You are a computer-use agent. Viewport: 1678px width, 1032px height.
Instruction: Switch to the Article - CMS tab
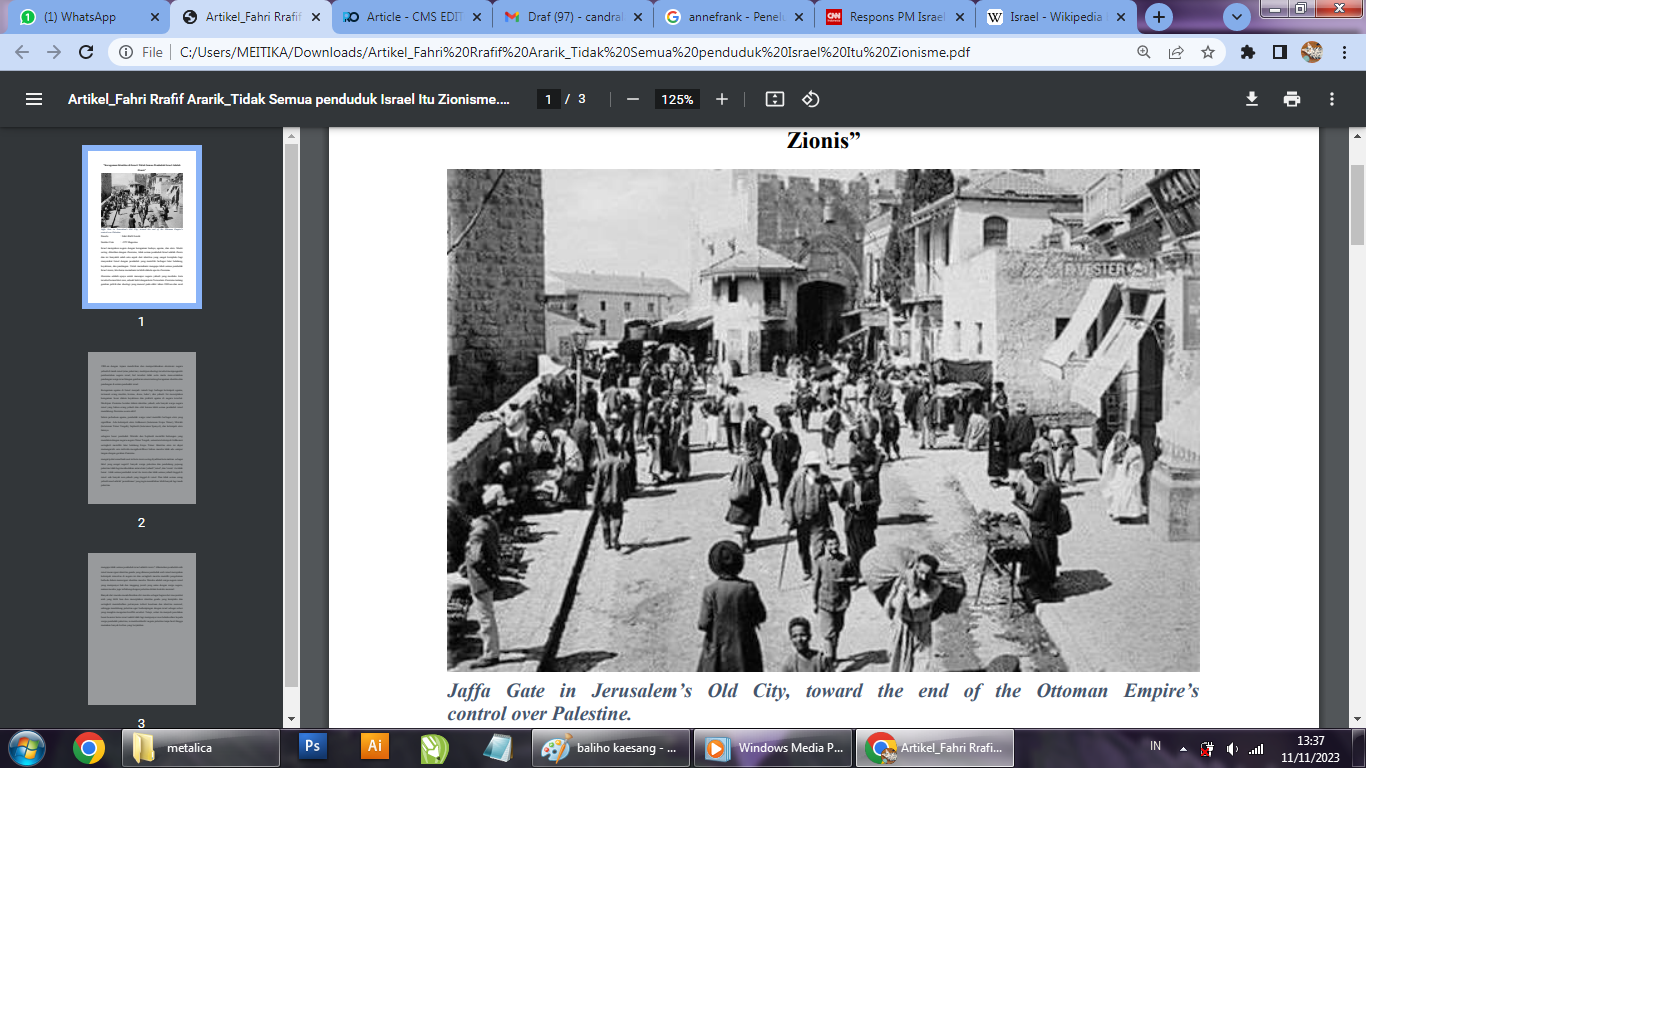click(x=412, y=17)
